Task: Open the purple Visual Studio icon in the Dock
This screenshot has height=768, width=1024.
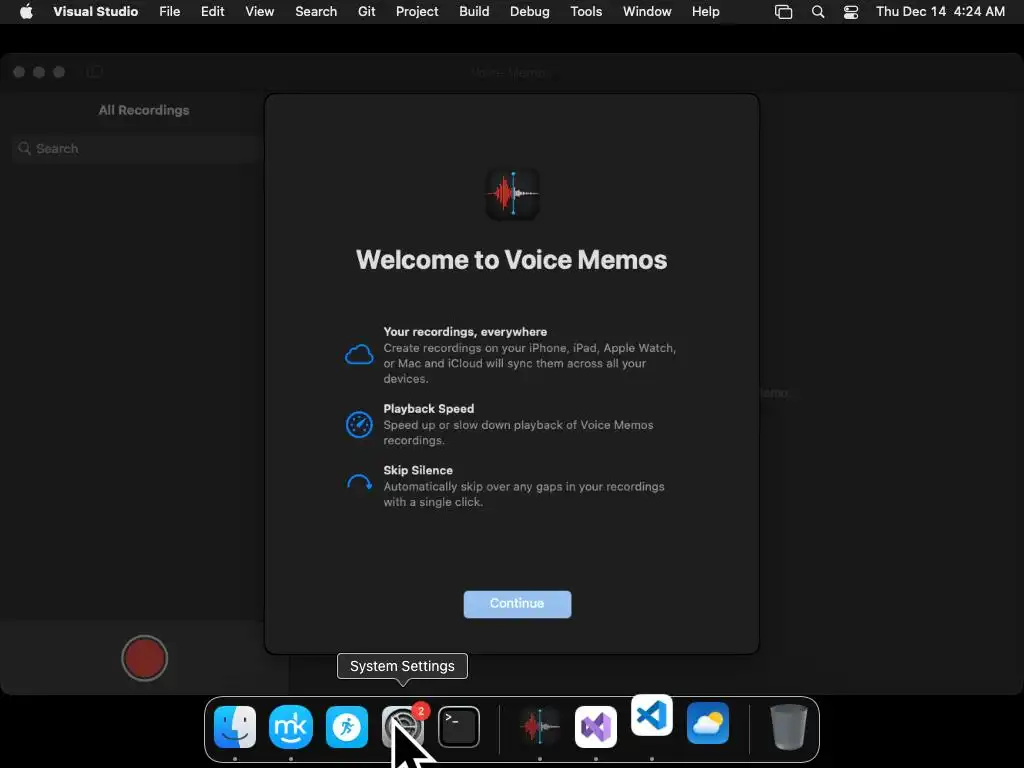Action: pyautogui.click(x=596, y=727)
